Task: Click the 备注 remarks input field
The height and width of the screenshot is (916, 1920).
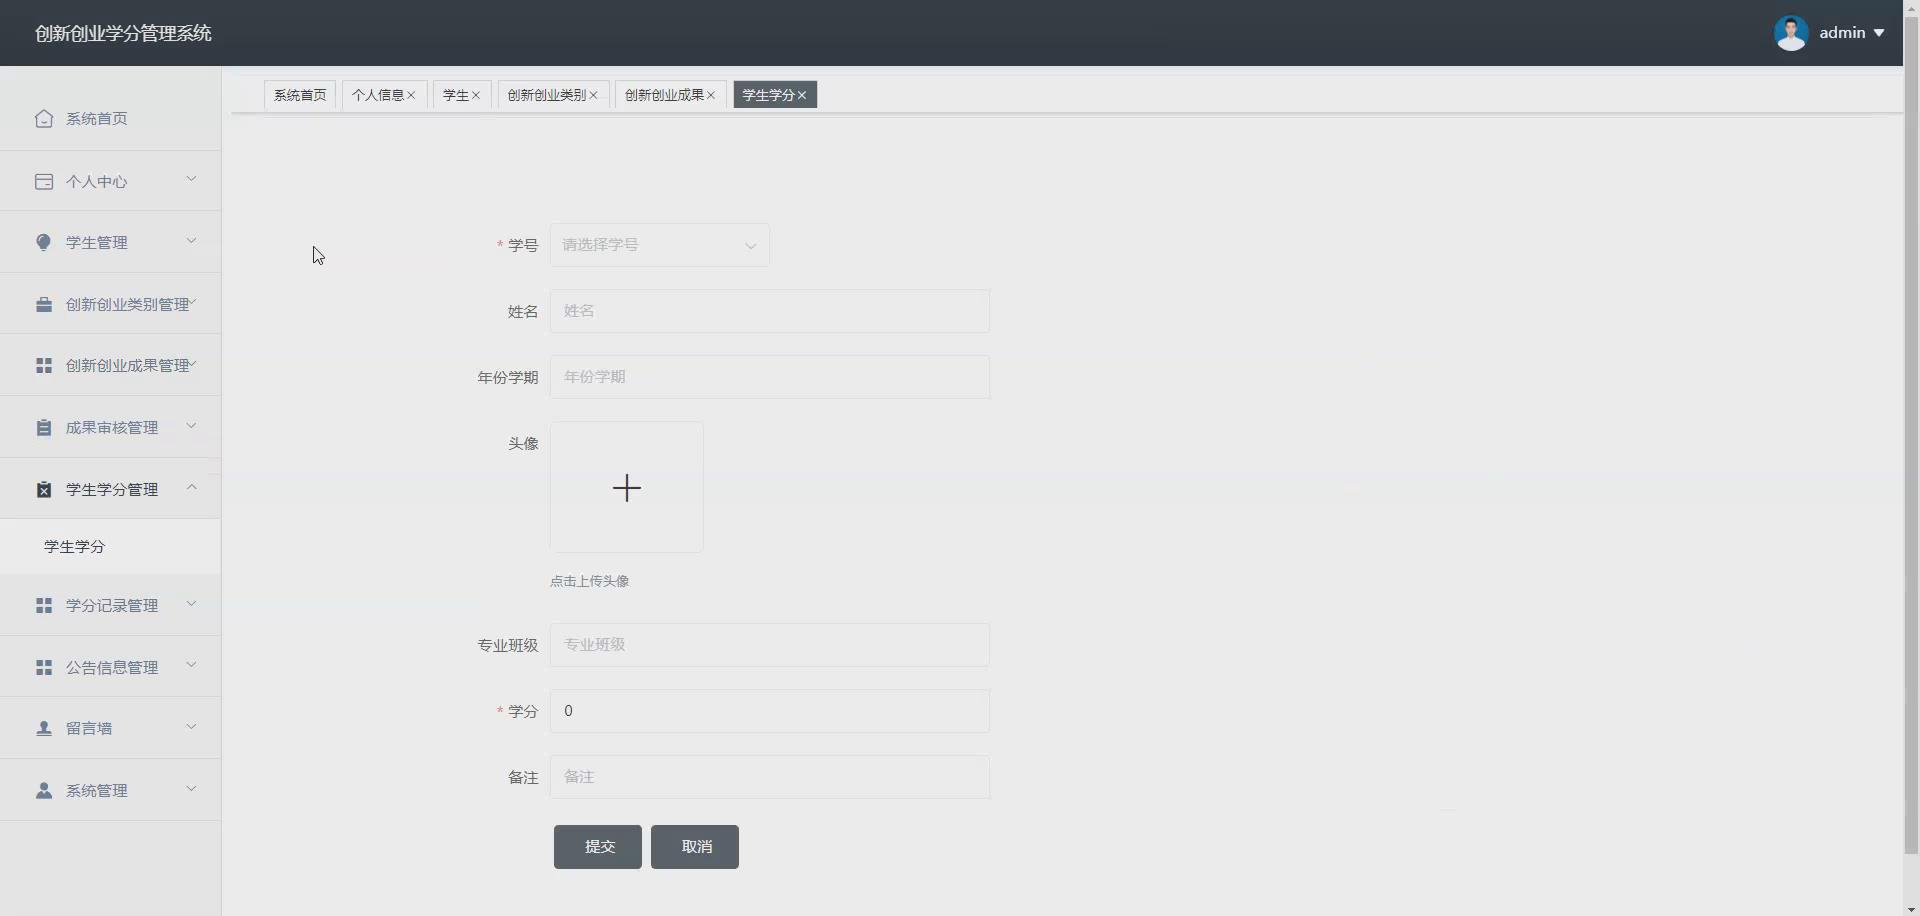Action: pos(769,777)
